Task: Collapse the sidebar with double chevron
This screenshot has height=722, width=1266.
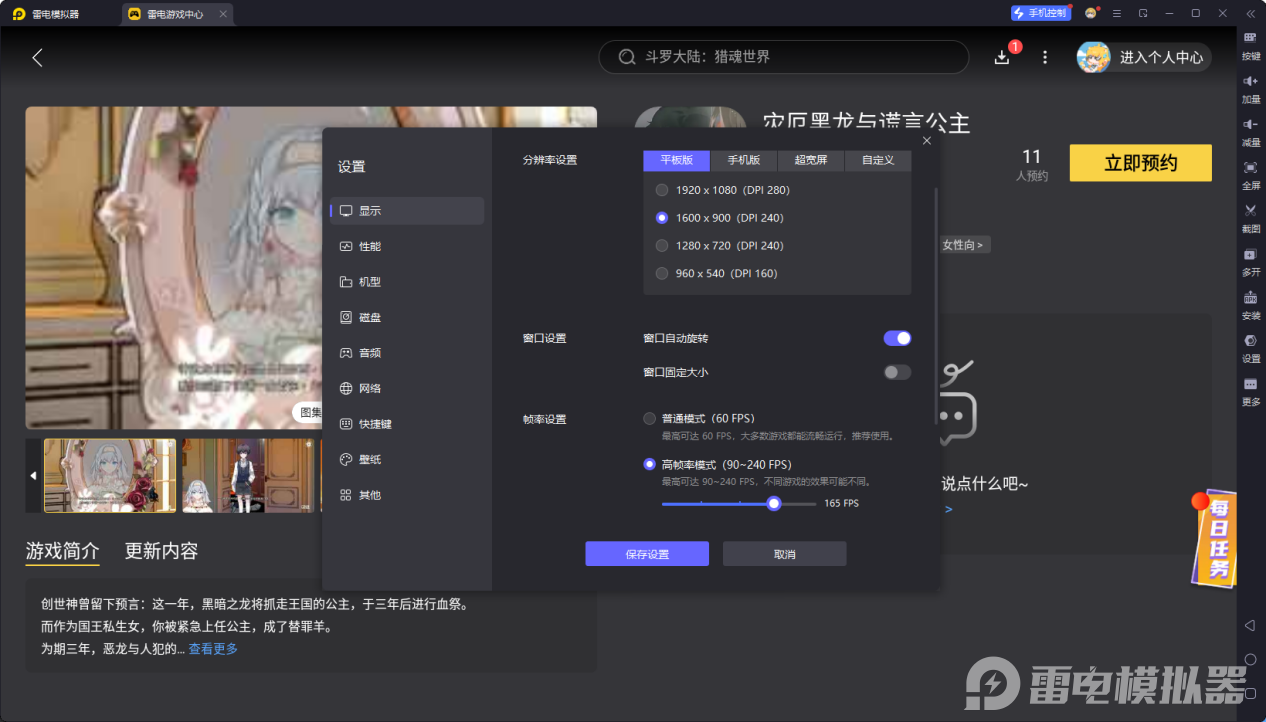Action: tap(1250, 13)
